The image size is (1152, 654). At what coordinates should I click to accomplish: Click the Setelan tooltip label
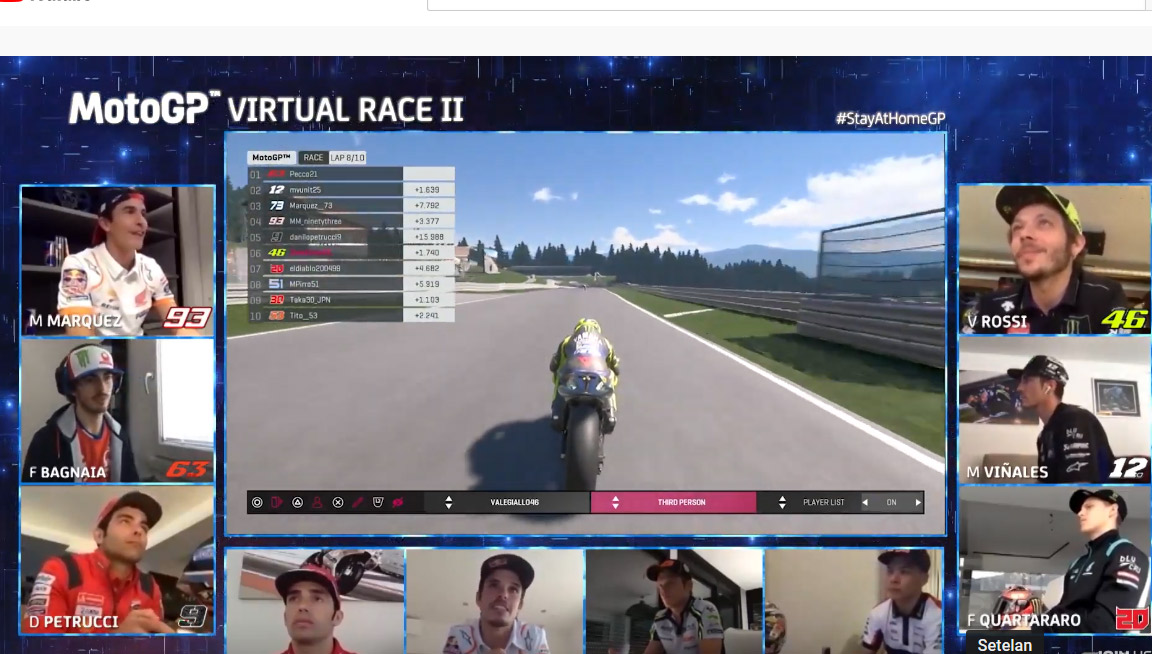coord(1004,644)
